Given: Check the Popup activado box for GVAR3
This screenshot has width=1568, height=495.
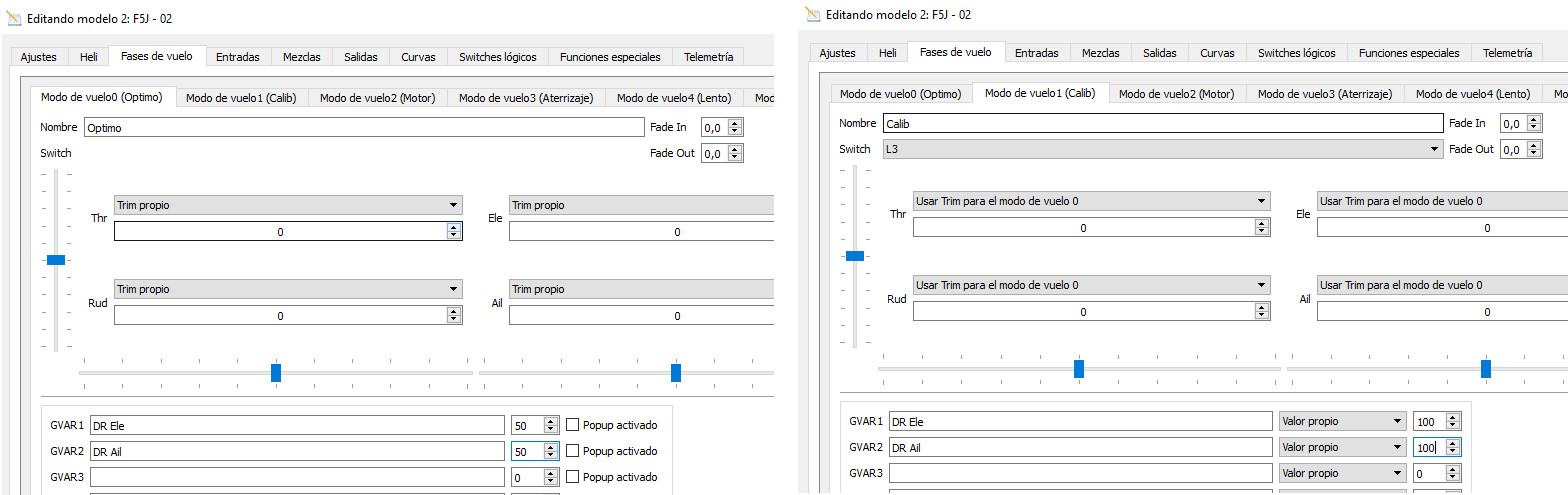Looking at the screenshot, I should (x=573, y=478).
